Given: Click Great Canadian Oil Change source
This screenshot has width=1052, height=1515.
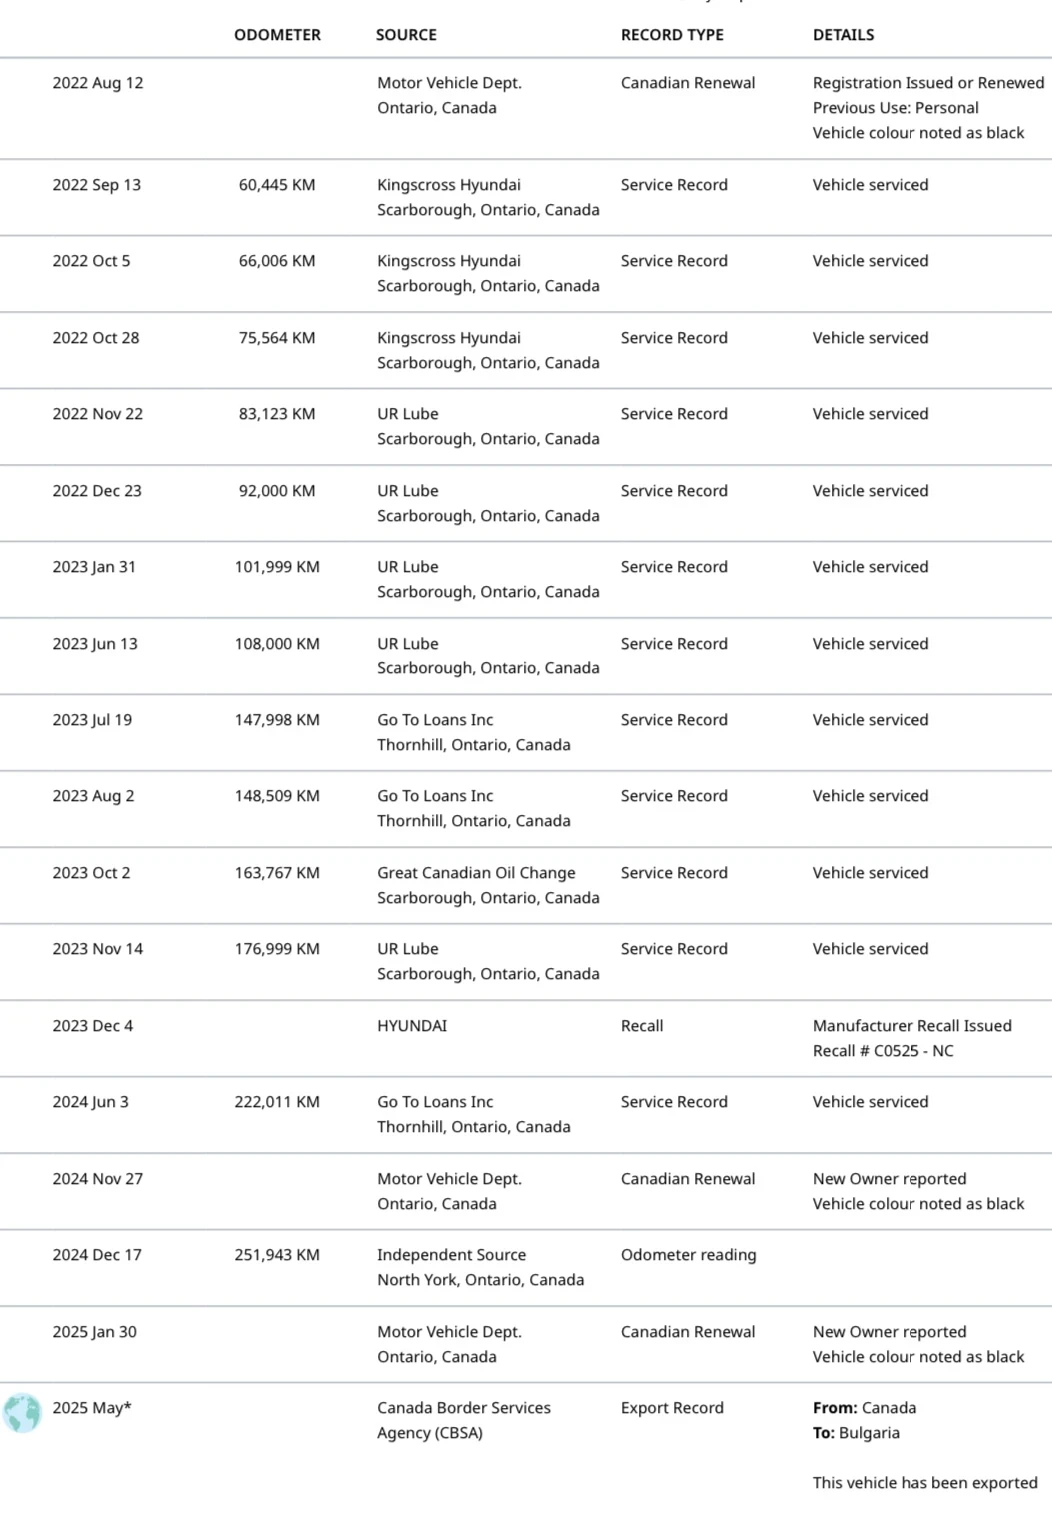Looking at the screenshot, I should pyautogui.click(x=476, y=873).
